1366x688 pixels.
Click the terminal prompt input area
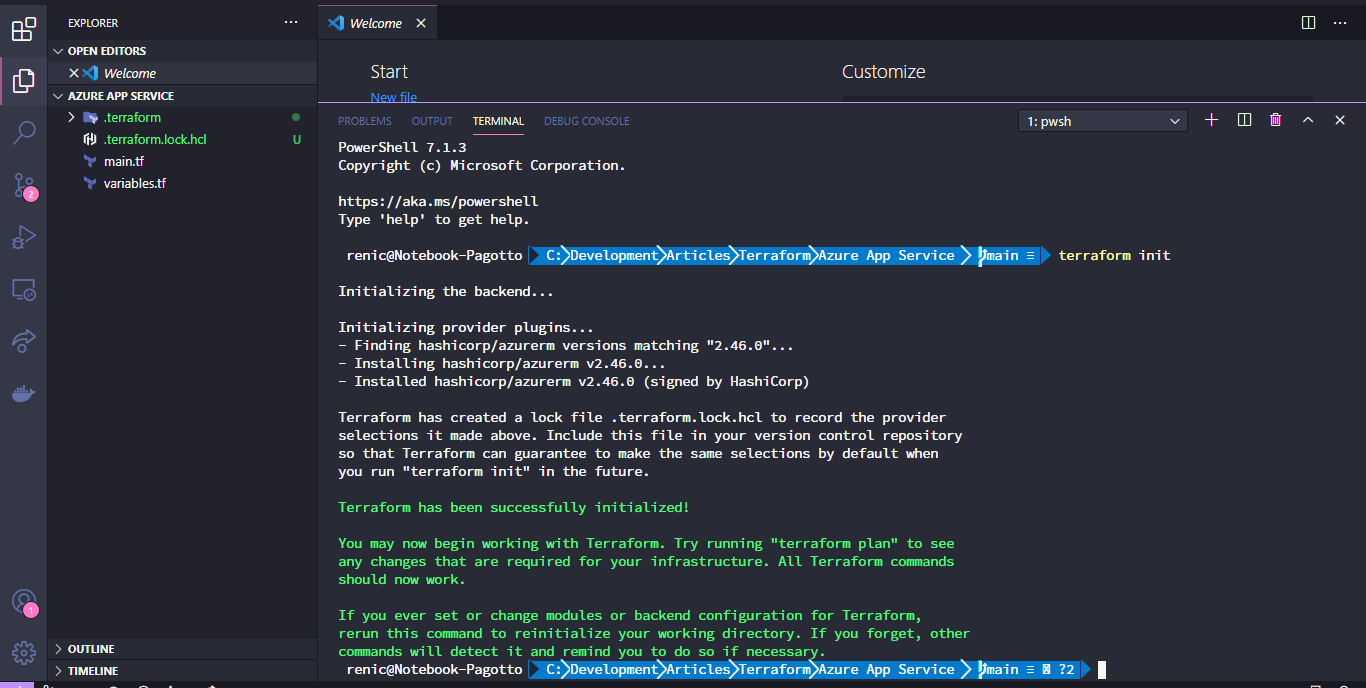pyautogui.click(x=1101, y=670)
